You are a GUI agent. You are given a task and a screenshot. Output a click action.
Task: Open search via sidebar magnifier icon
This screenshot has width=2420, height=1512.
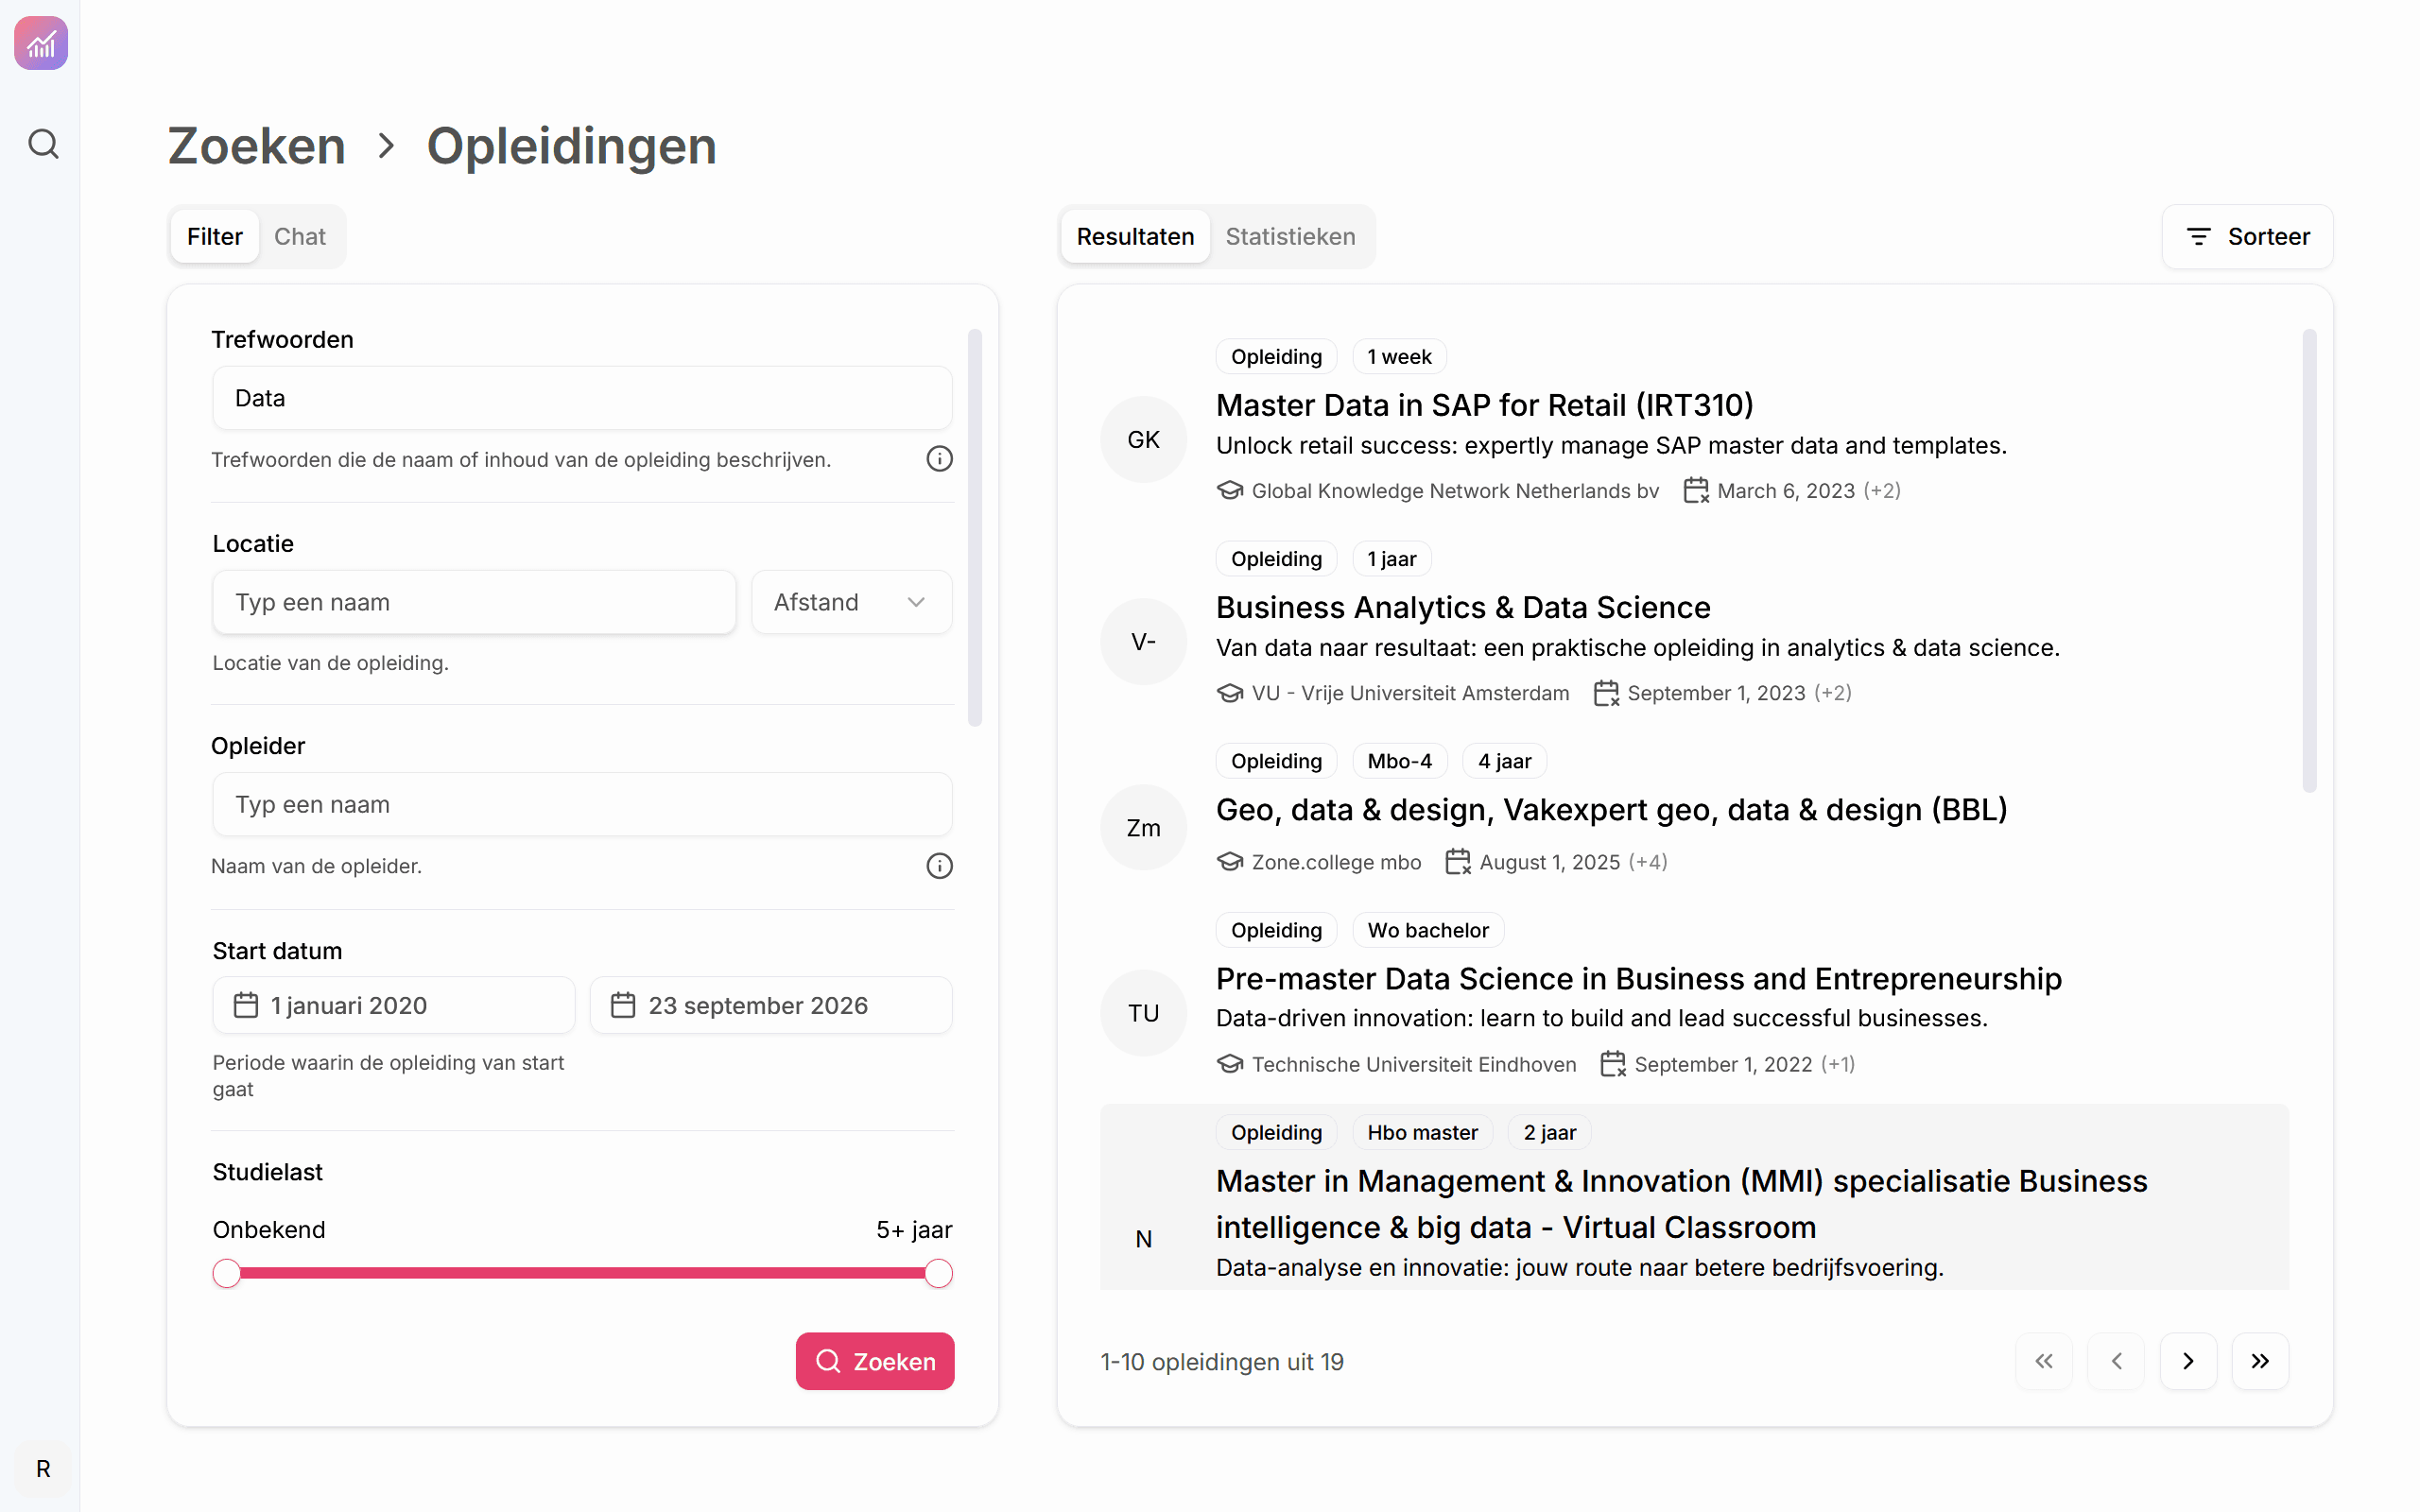point(43,144)
